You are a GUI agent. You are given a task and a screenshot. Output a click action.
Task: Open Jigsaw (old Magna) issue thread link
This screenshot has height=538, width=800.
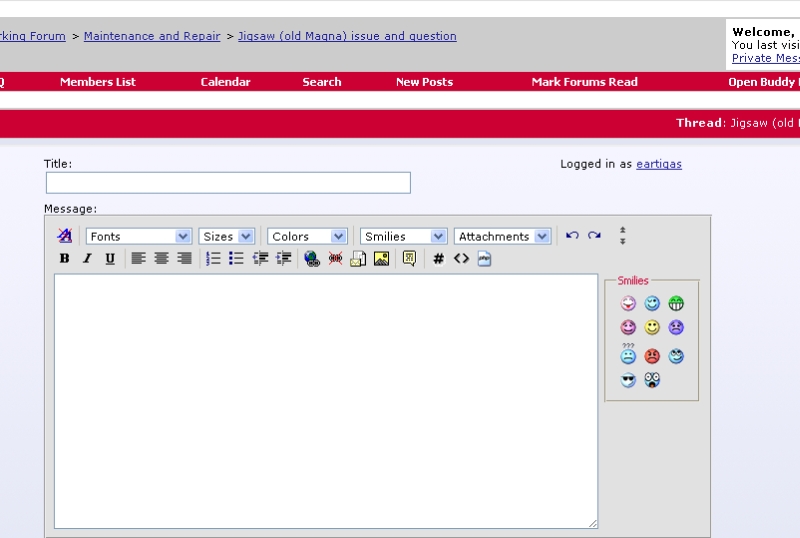click(347, 36)
